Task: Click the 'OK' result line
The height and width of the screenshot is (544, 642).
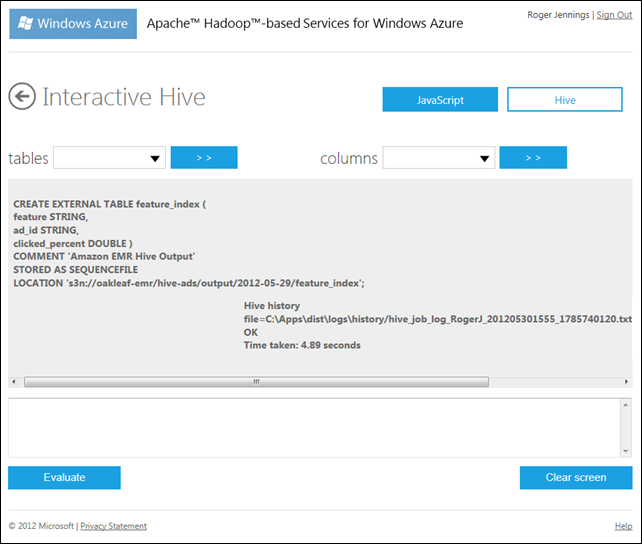Action: [251, 332]
